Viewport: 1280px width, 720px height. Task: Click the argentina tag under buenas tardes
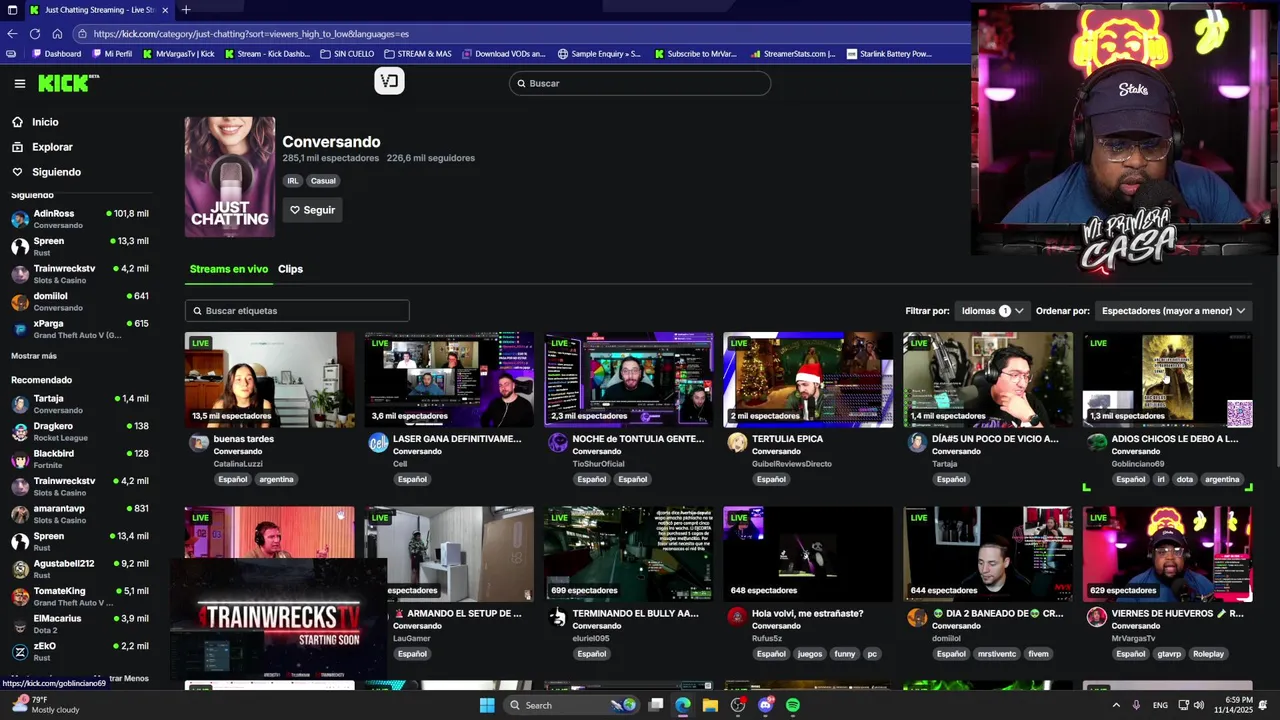pos(277,479)
